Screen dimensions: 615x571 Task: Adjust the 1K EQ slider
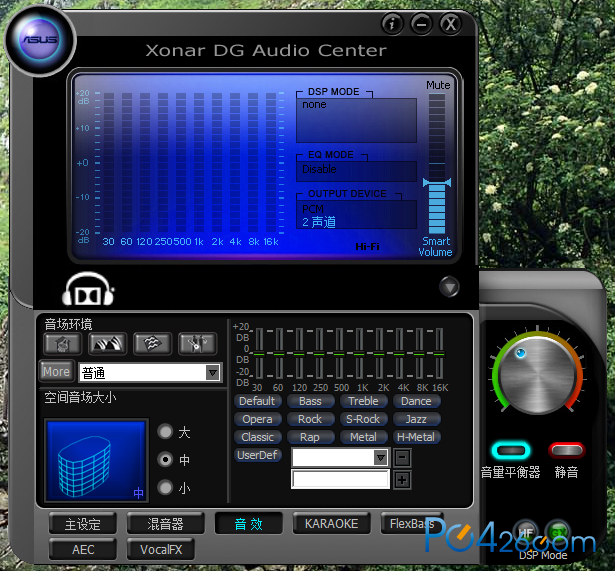359,354
